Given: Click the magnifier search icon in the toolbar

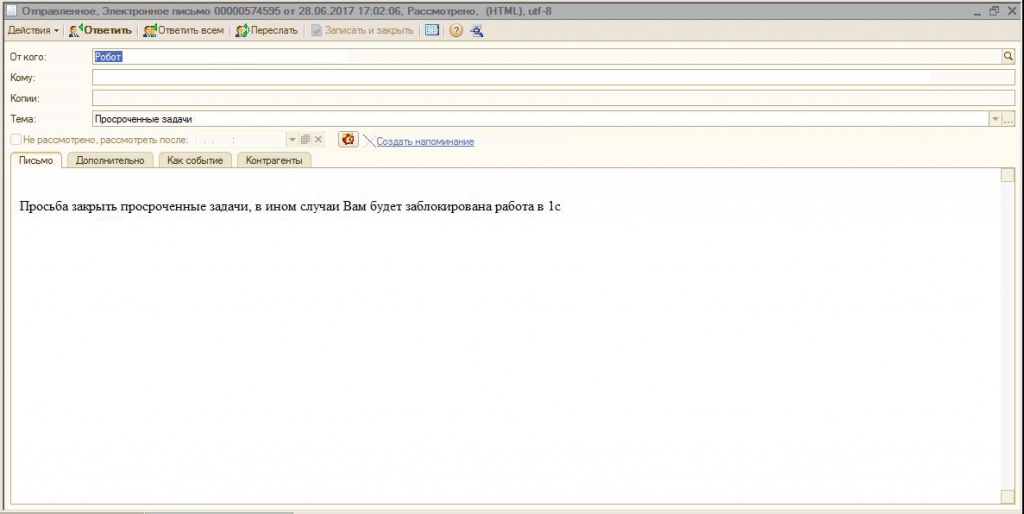Looking at the screenshot, I should [x=476, y=31].
